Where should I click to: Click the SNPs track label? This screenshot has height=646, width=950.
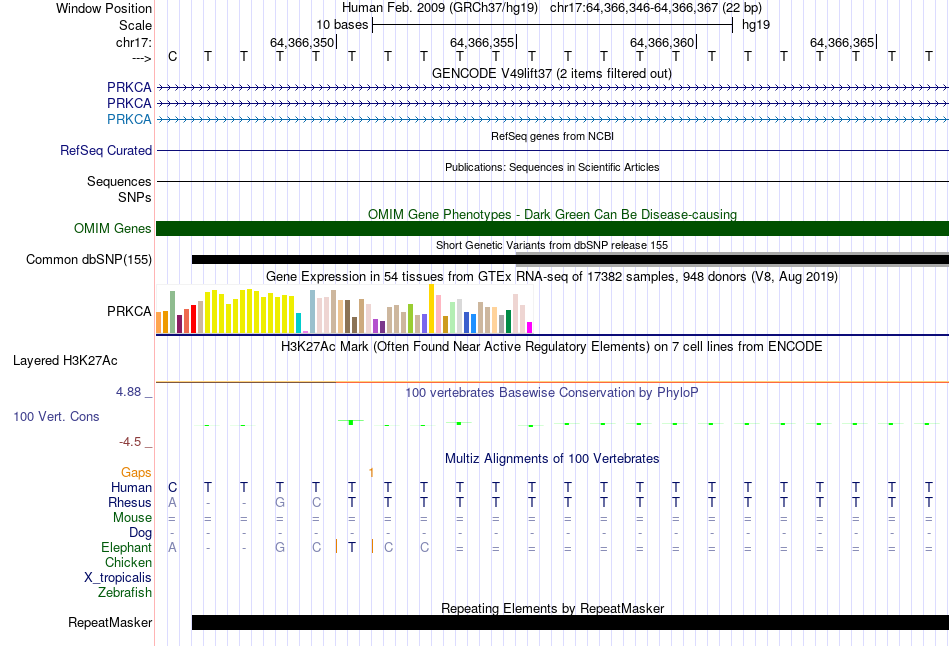[x=135, y=197]
